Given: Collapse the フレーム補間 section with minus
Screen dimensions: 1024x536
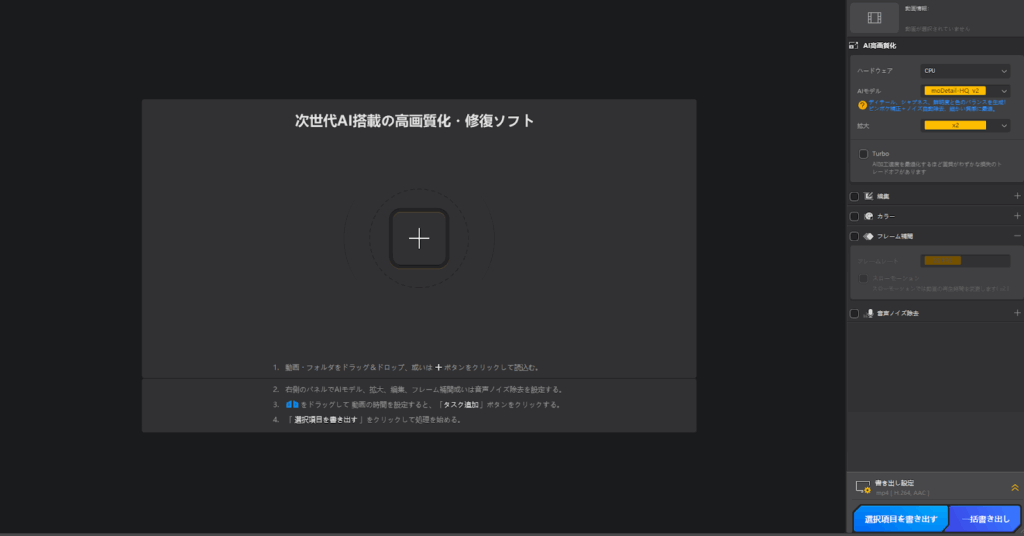Looking at the screenshot, I should (x=1017, y=236).
